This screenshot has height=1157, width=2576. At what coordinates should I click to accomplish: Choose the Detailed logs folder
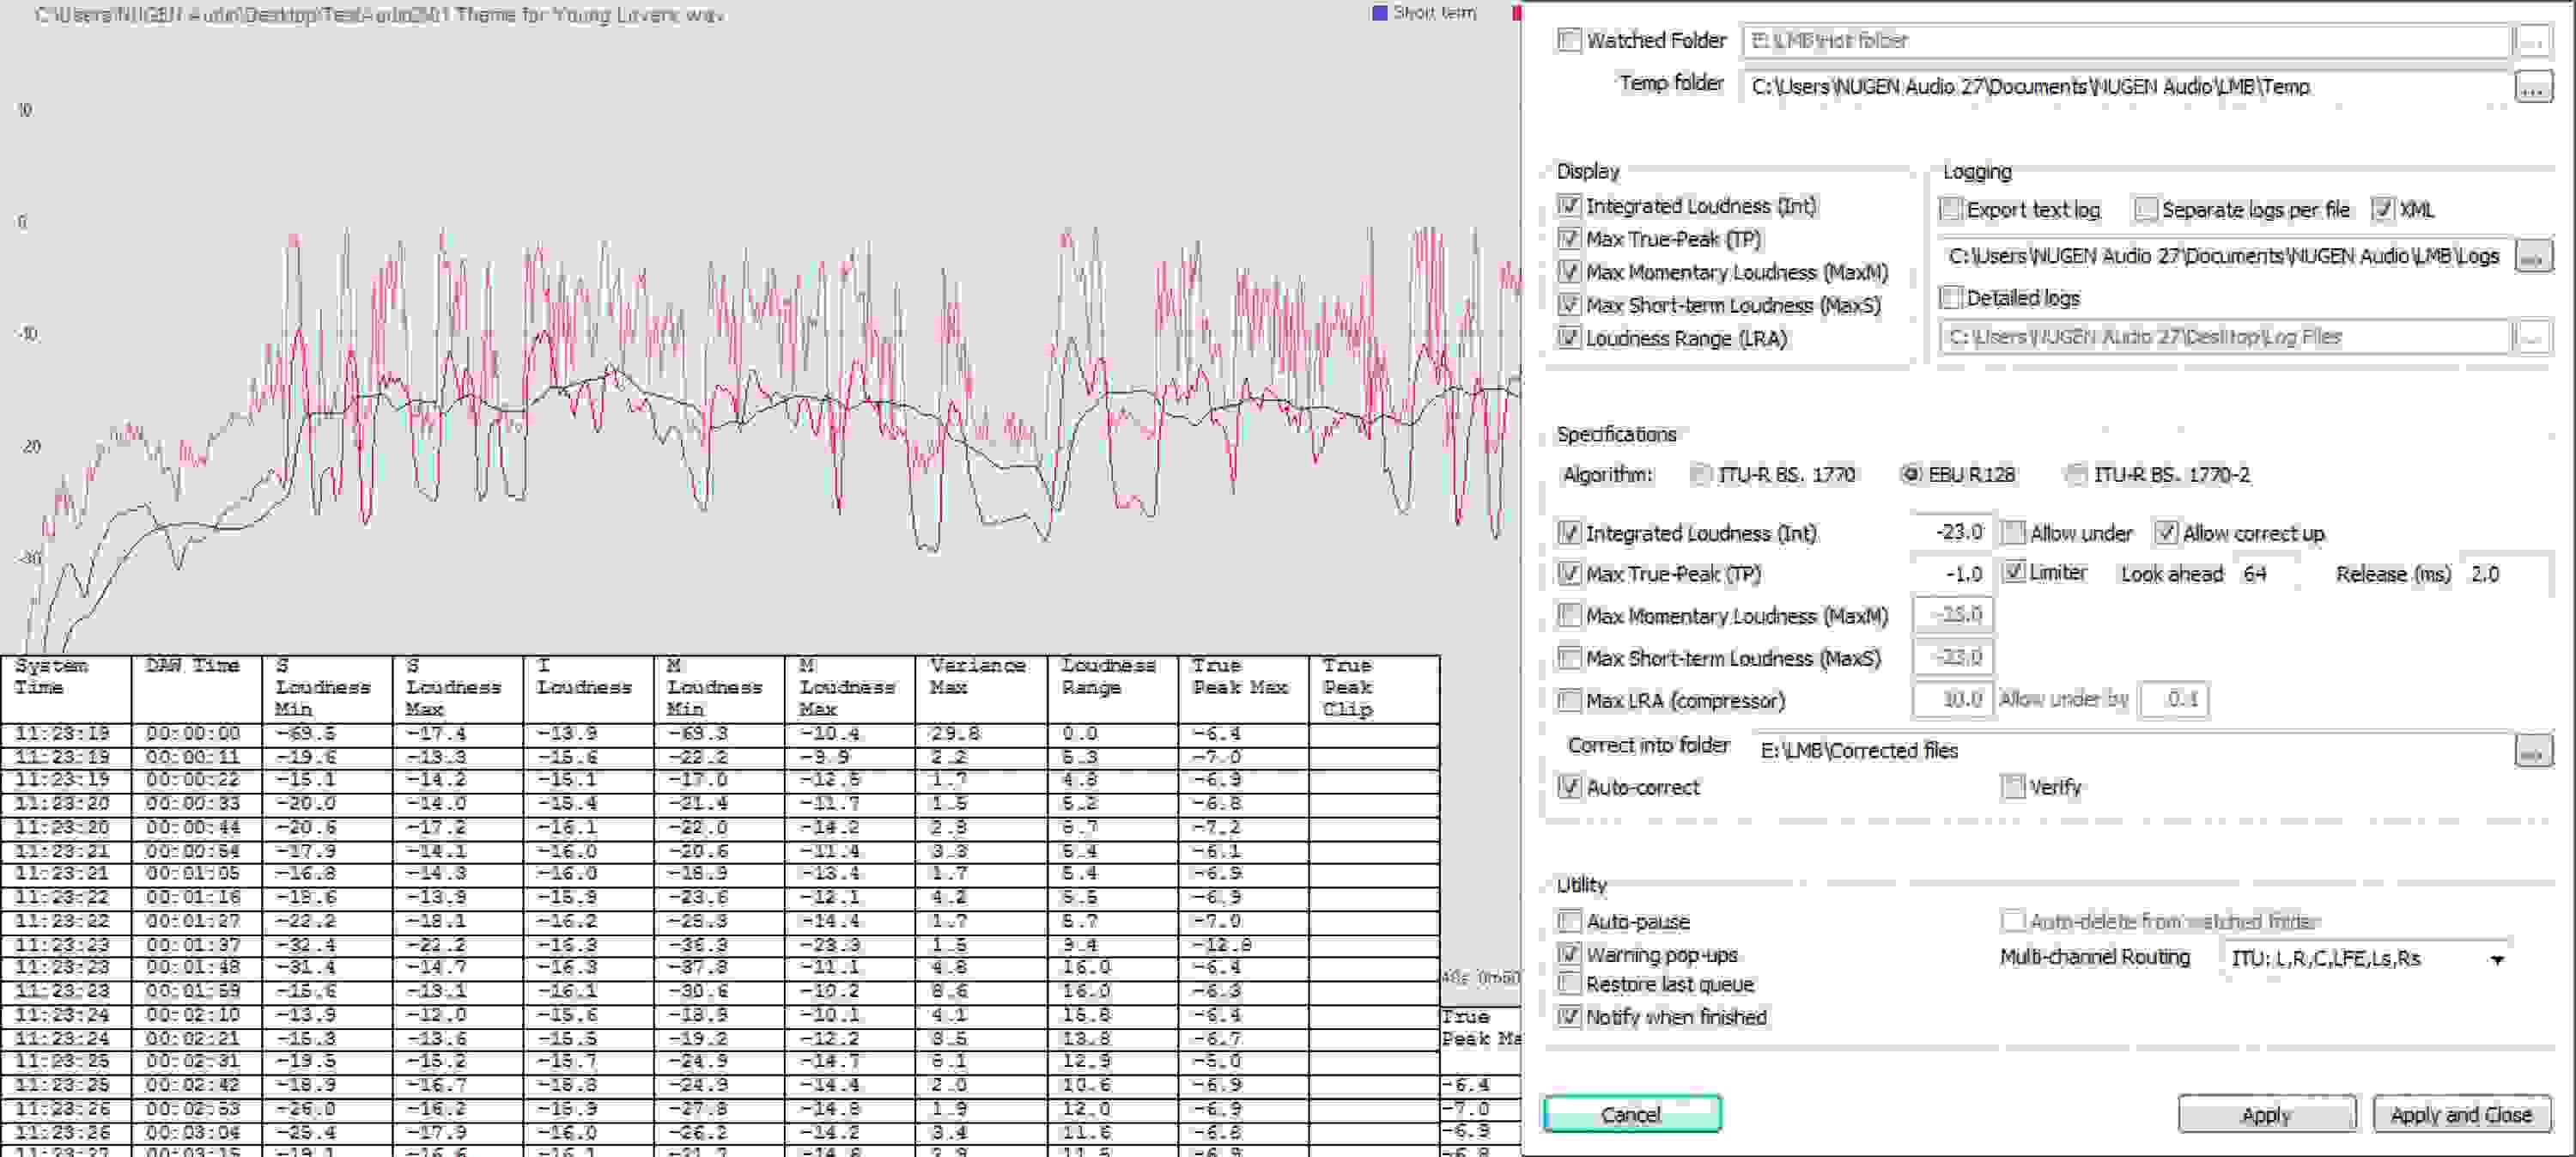pyautogui.click(x=2533, y=337)
